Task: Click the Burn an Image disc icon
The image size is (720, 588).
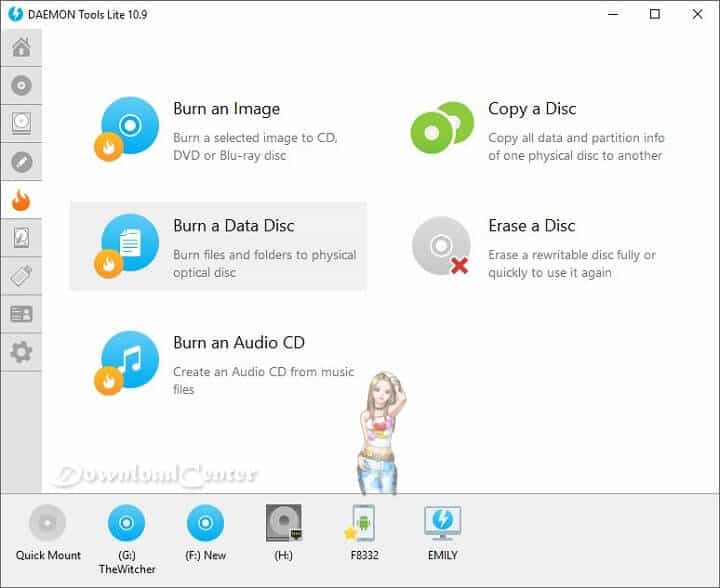Action: [127, 129]
